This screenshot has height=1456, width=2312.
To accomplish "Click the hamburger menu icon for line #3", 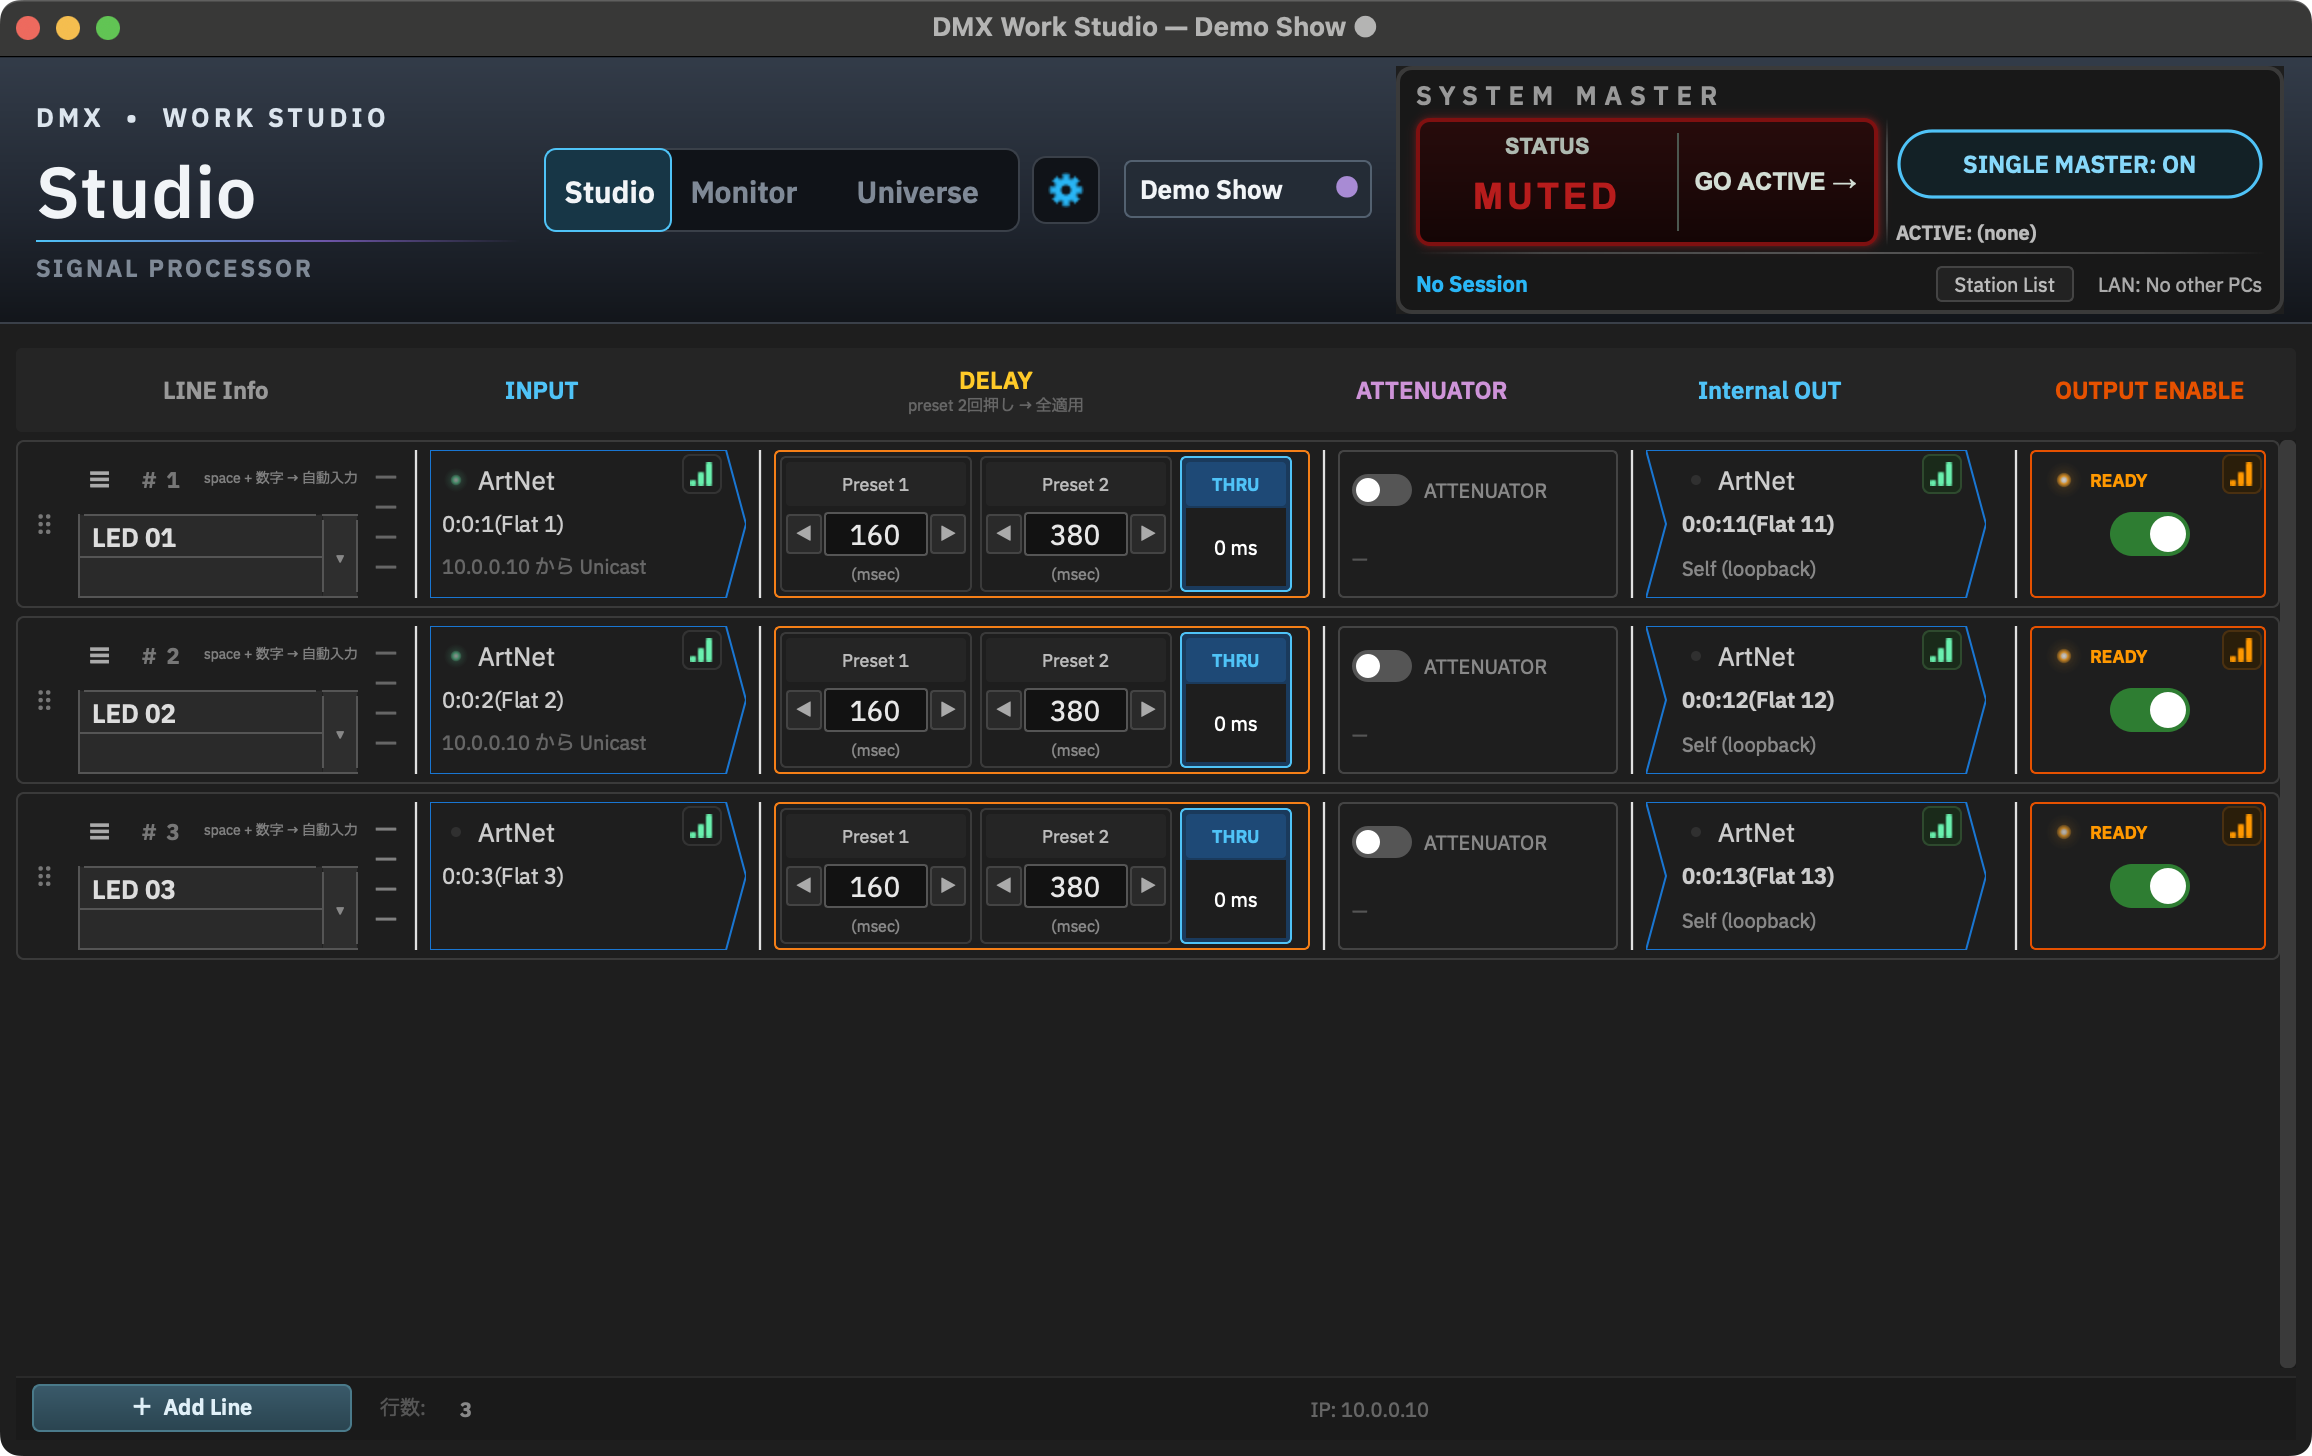I will point(99,832).
